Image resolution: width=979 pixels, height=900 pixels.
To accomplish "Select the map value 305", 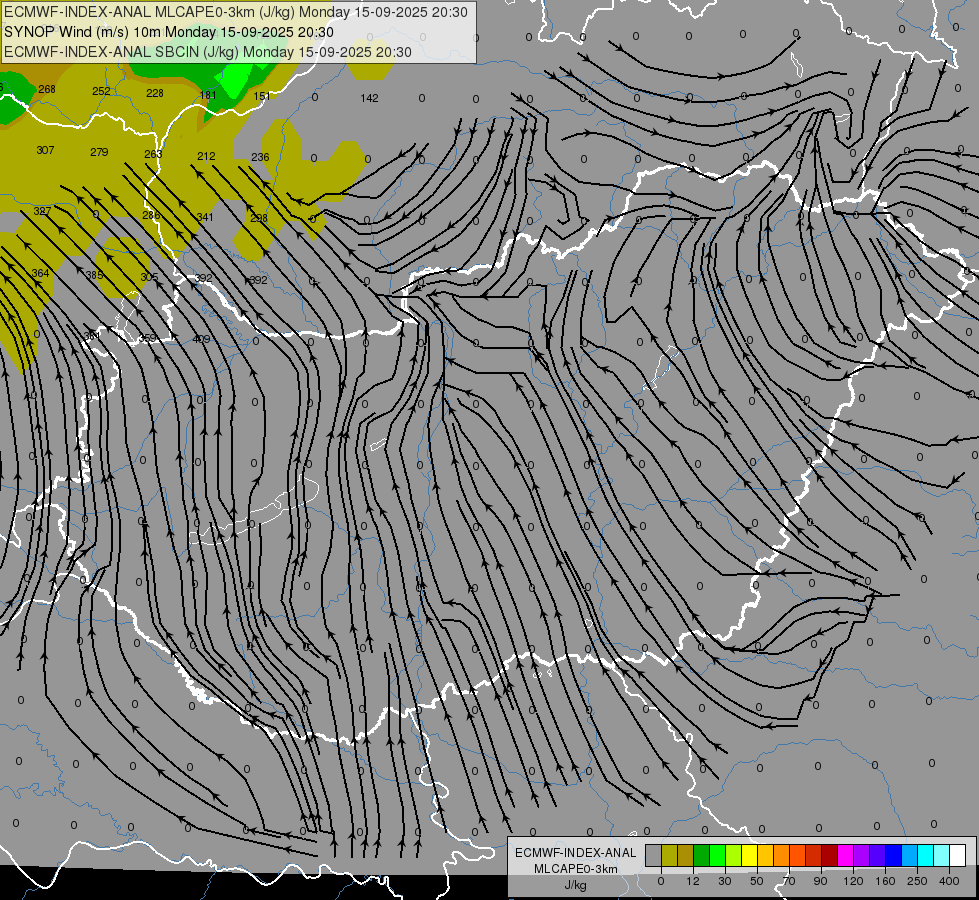I will 149,277.
